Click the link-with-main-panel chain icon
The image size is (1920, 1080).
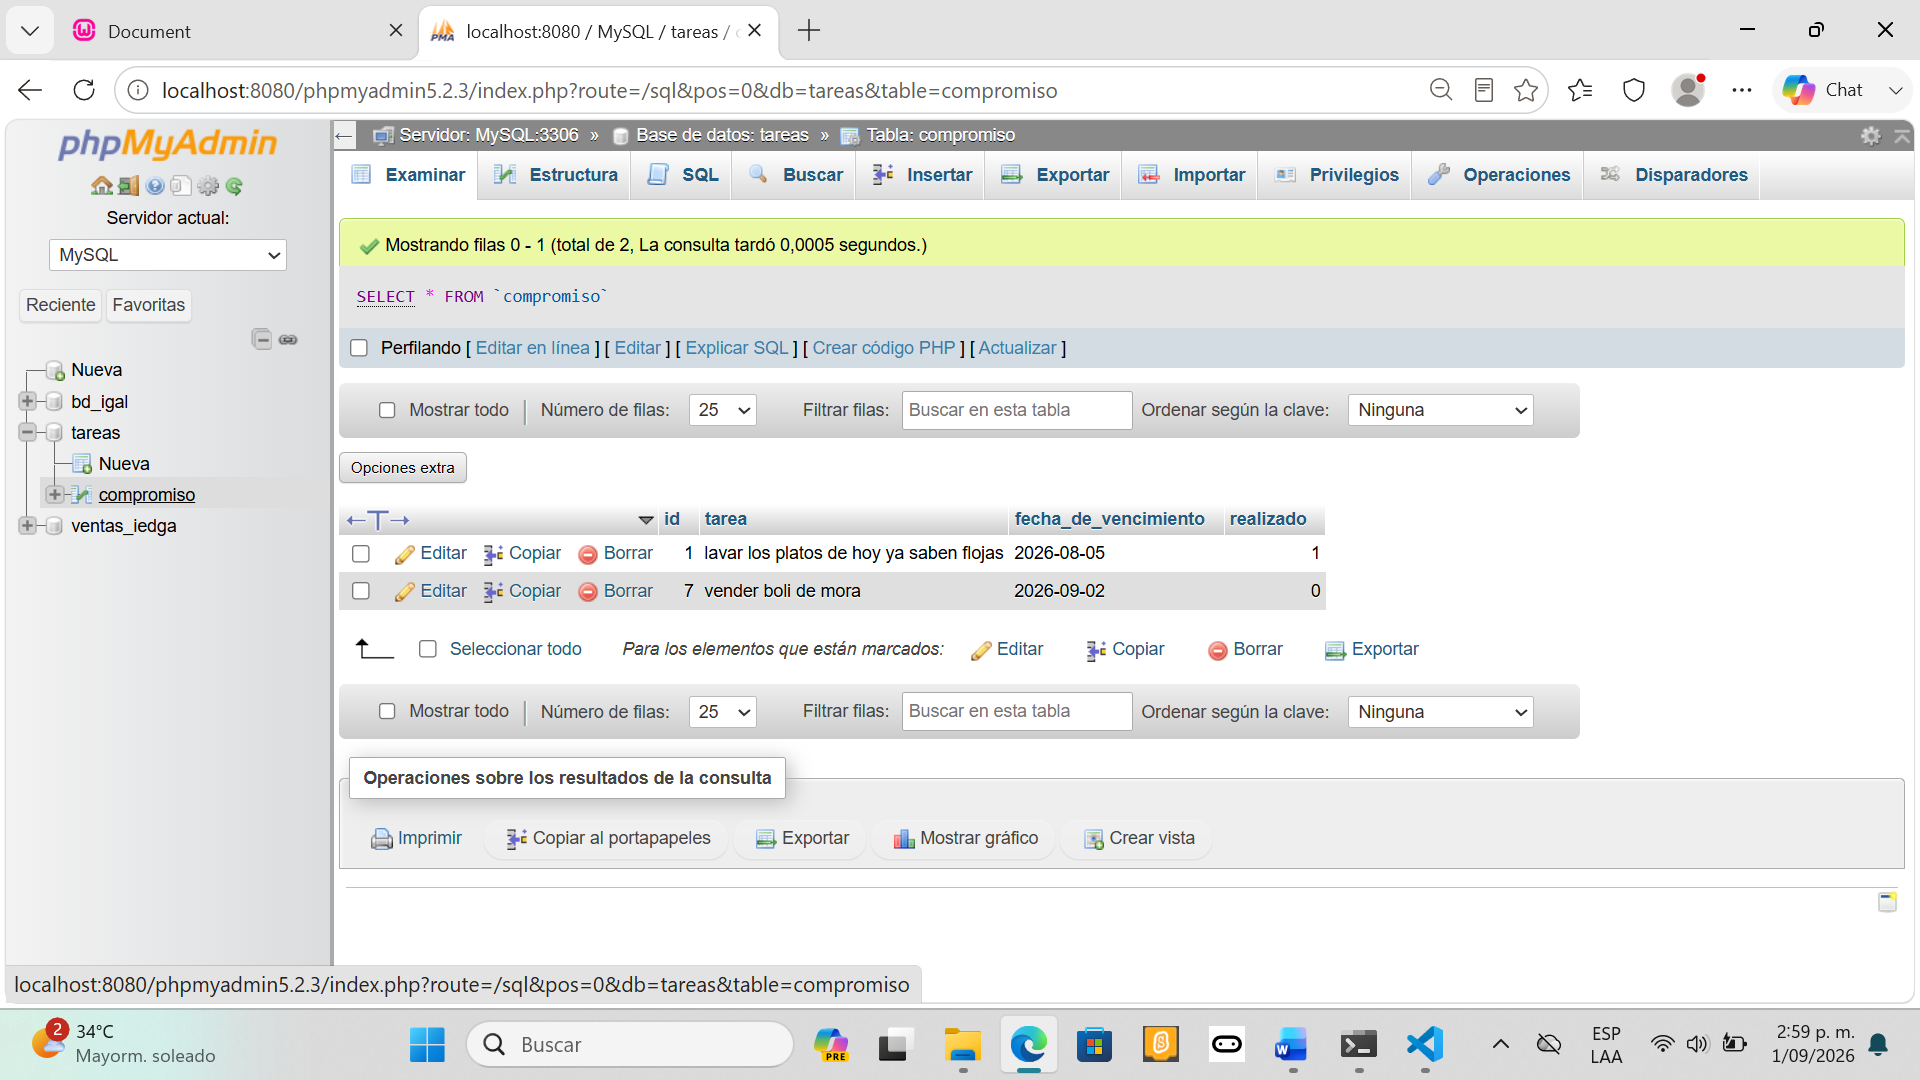point(288,339)
